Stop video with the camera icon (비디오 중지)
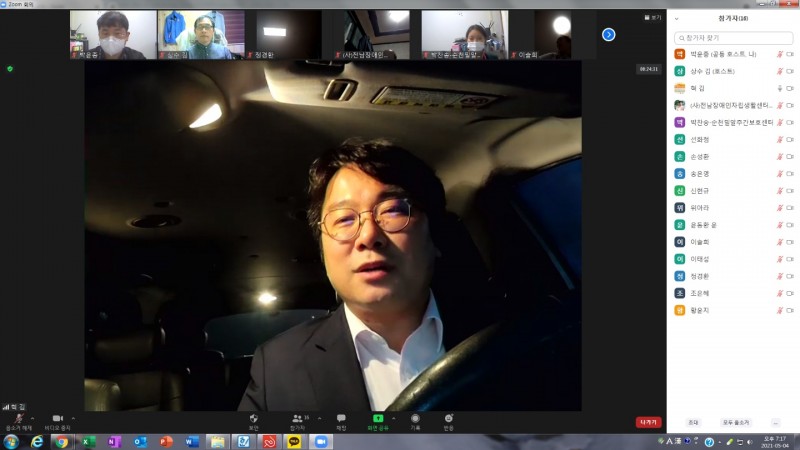Screen dimensions: 800x450 tap(58, 418)
